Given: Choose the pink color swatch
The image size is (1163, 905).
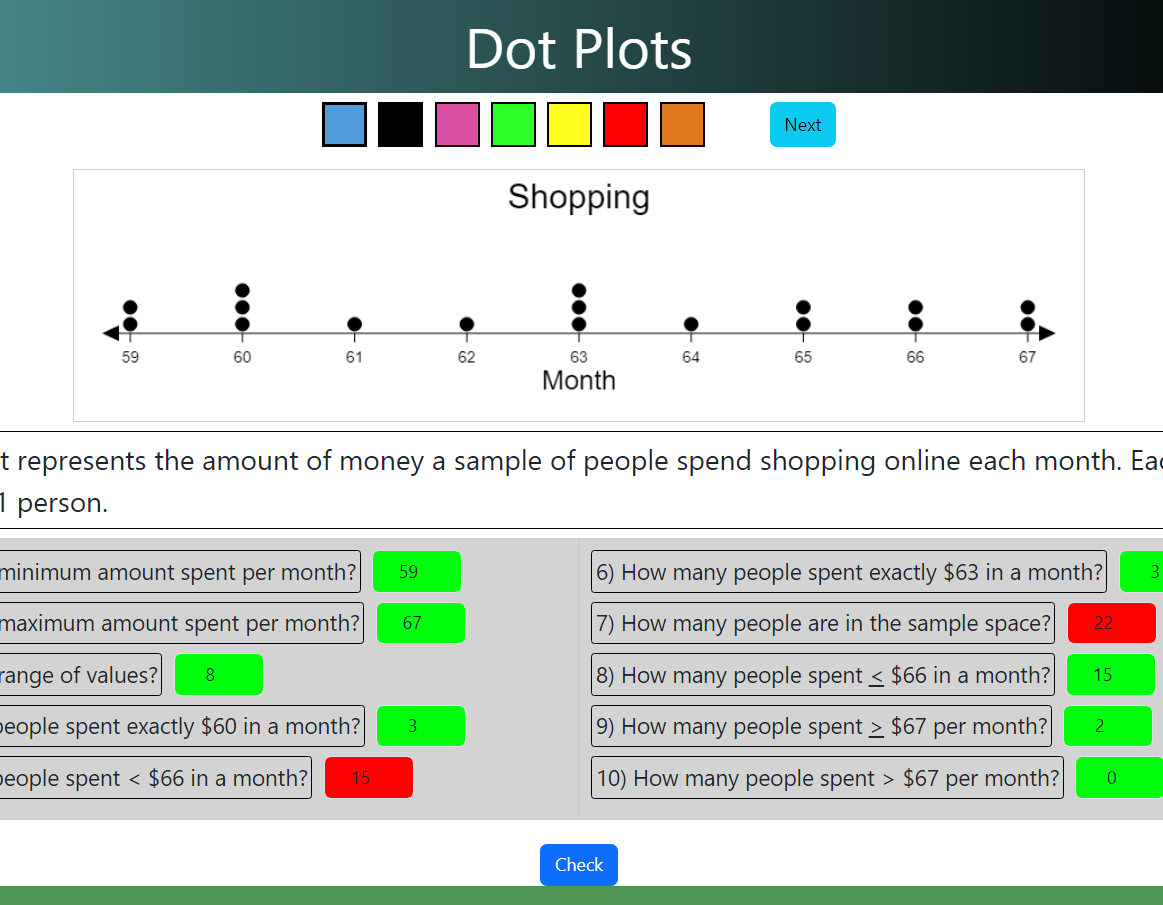Looking at the screenshot, I should tap(457, 125).
